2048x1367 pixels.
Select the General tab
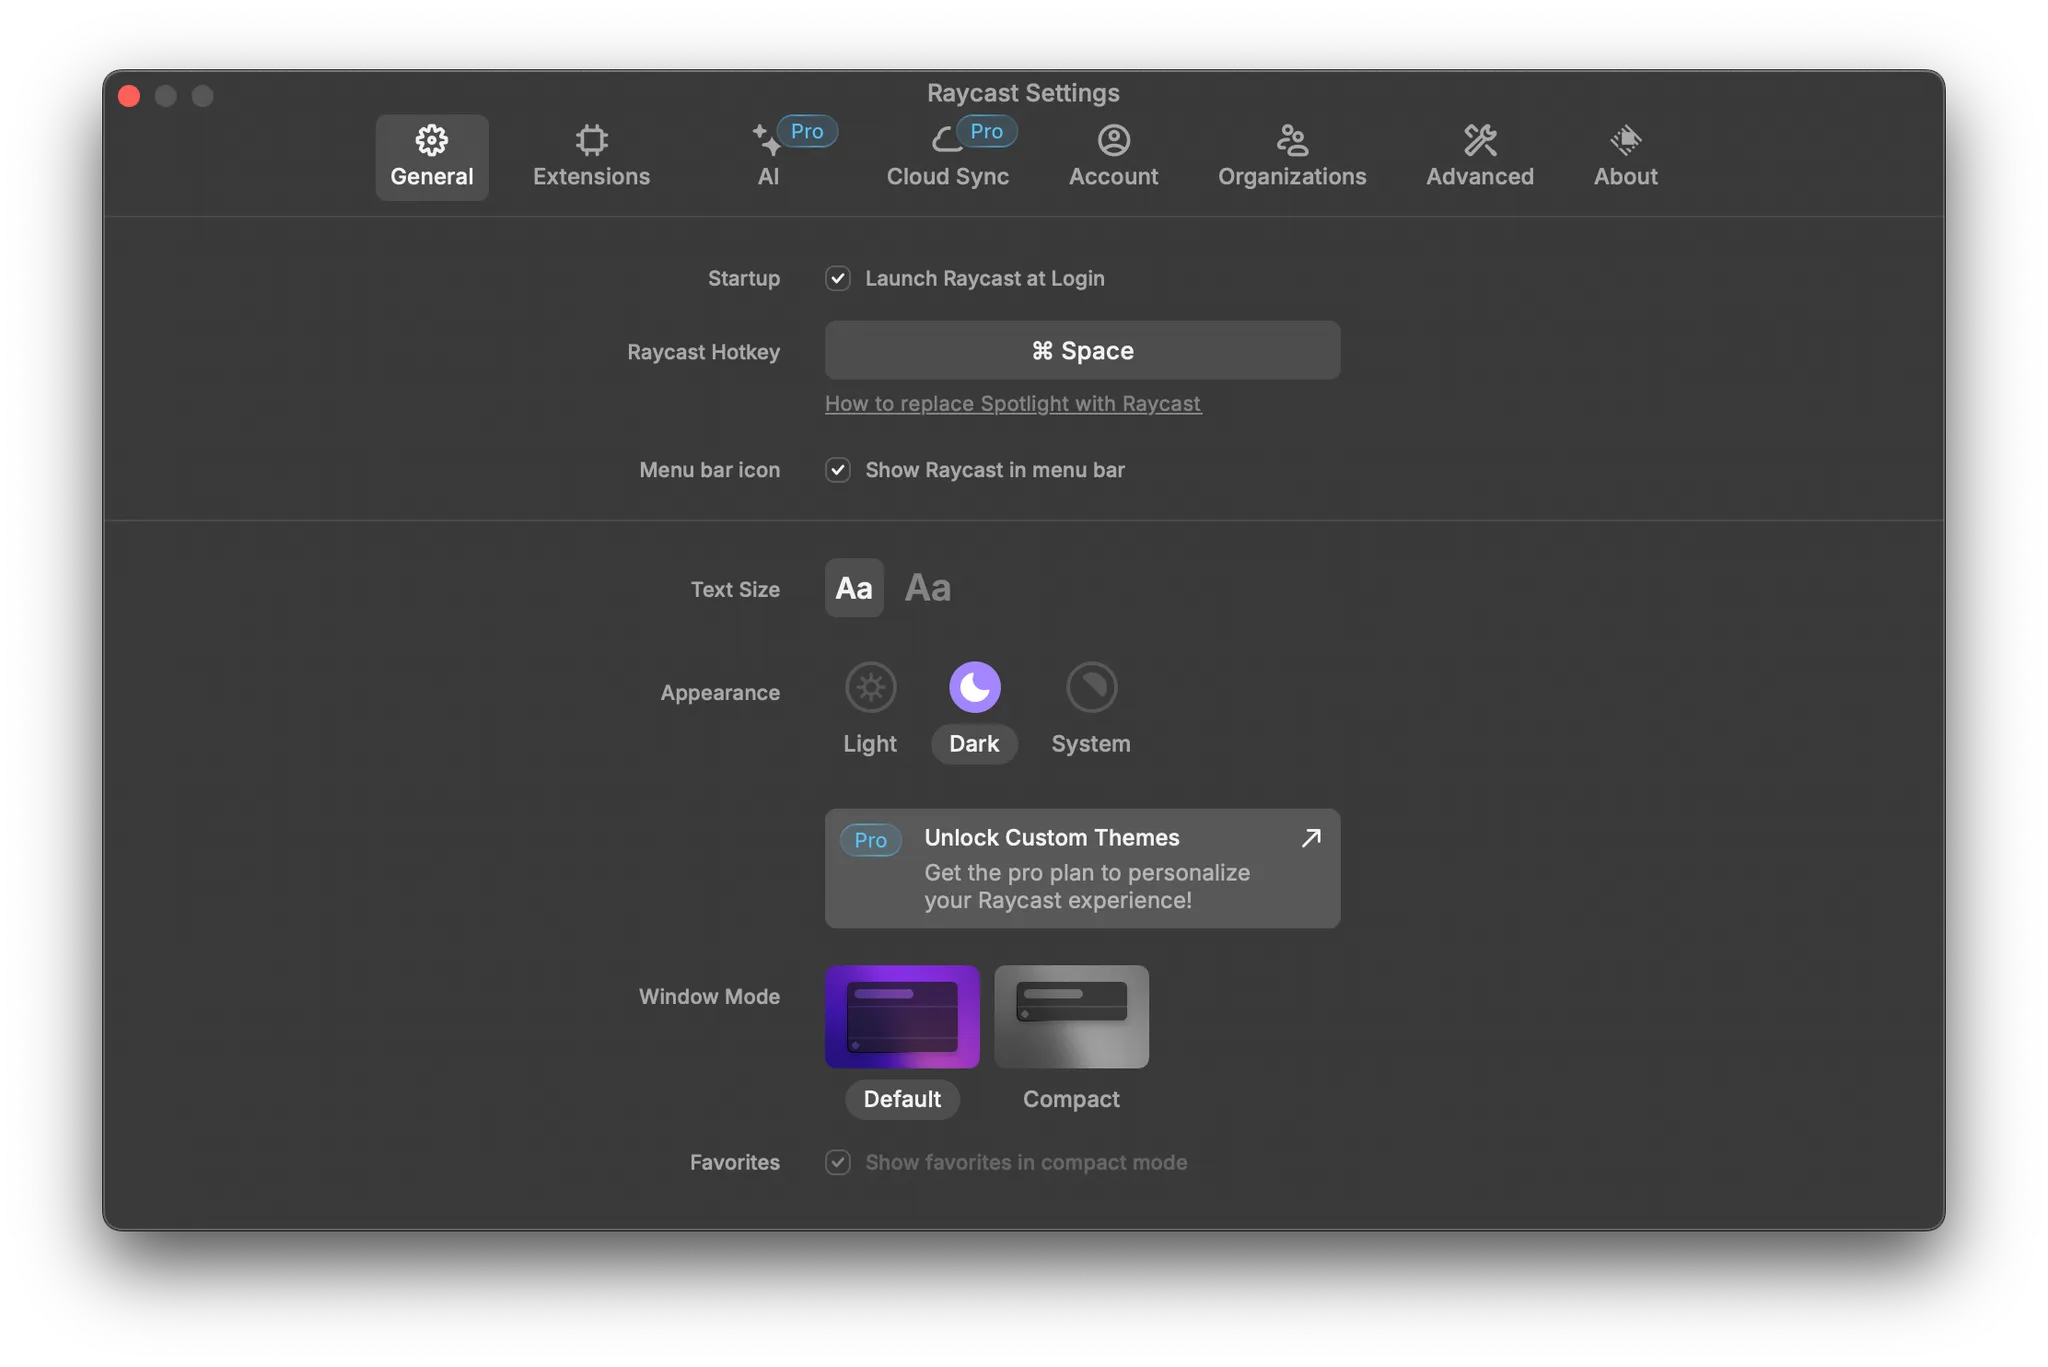point(432,157)
